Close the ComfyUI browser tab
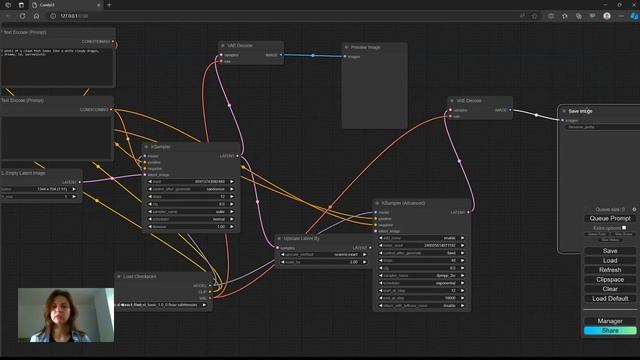The height and width of the screenshot is (360, 640). (98, 5)
